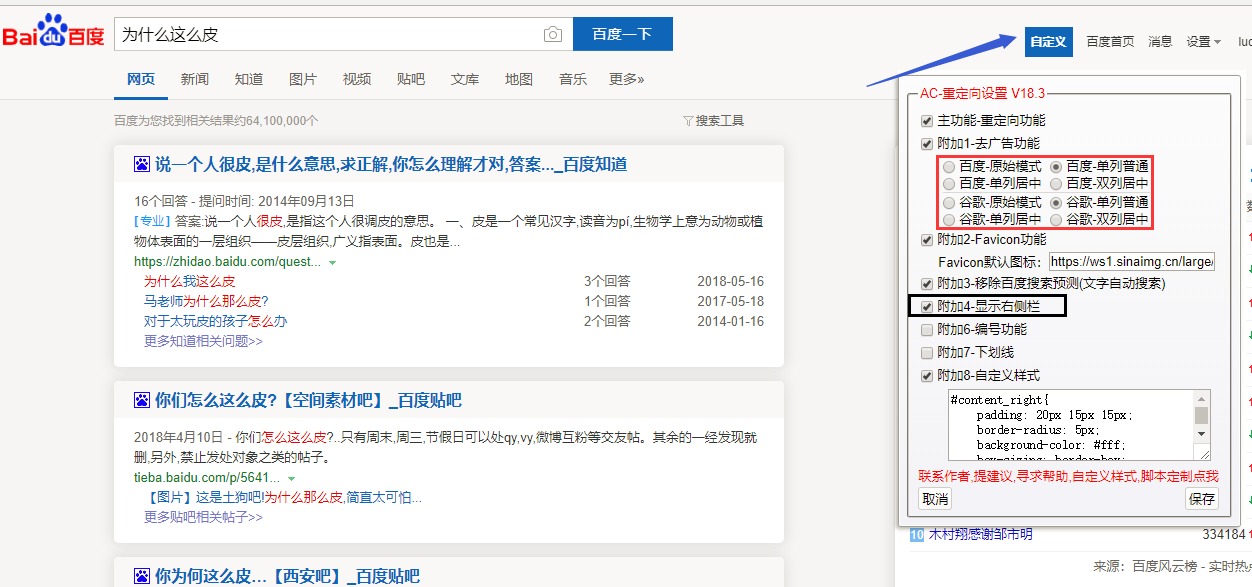1252x587 pixels.
Task: Click rank 10 badge beside 木村翔感谢邹市明
Action: (x=916, y=535)
